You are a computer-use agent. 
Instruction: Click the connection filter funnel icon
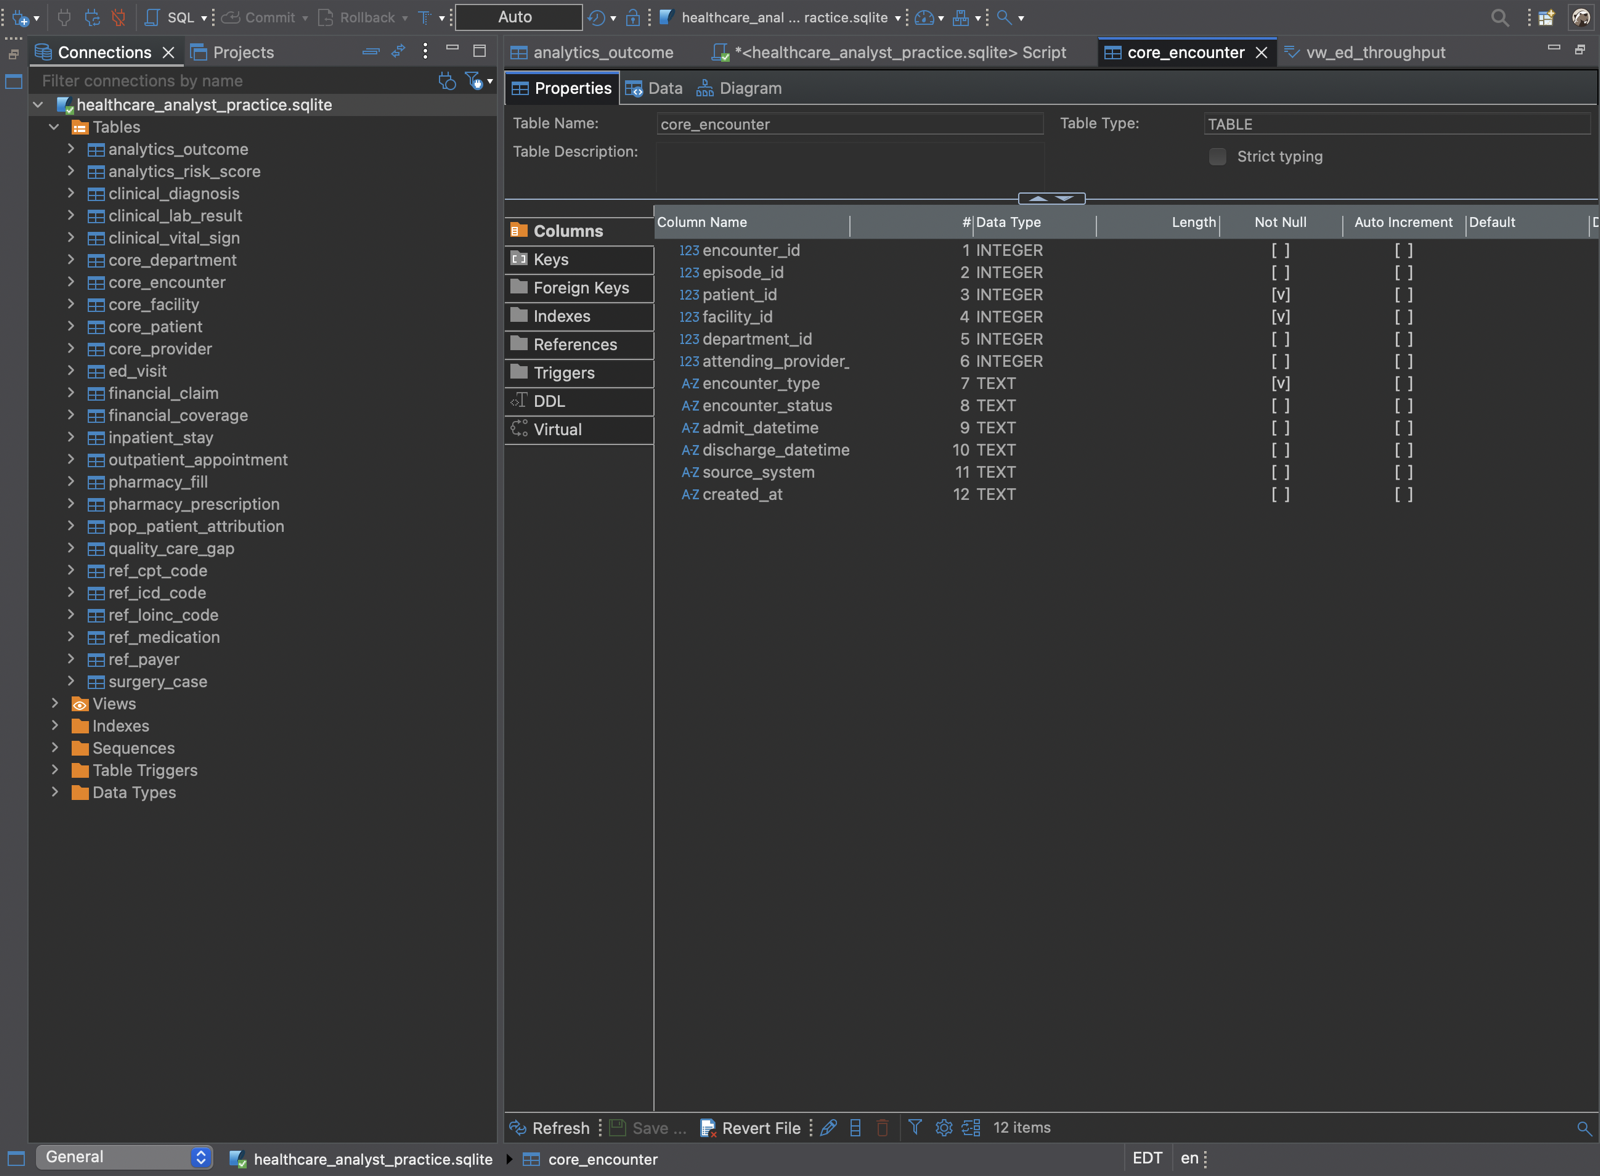pyautogui.click(x=474, y=81)
